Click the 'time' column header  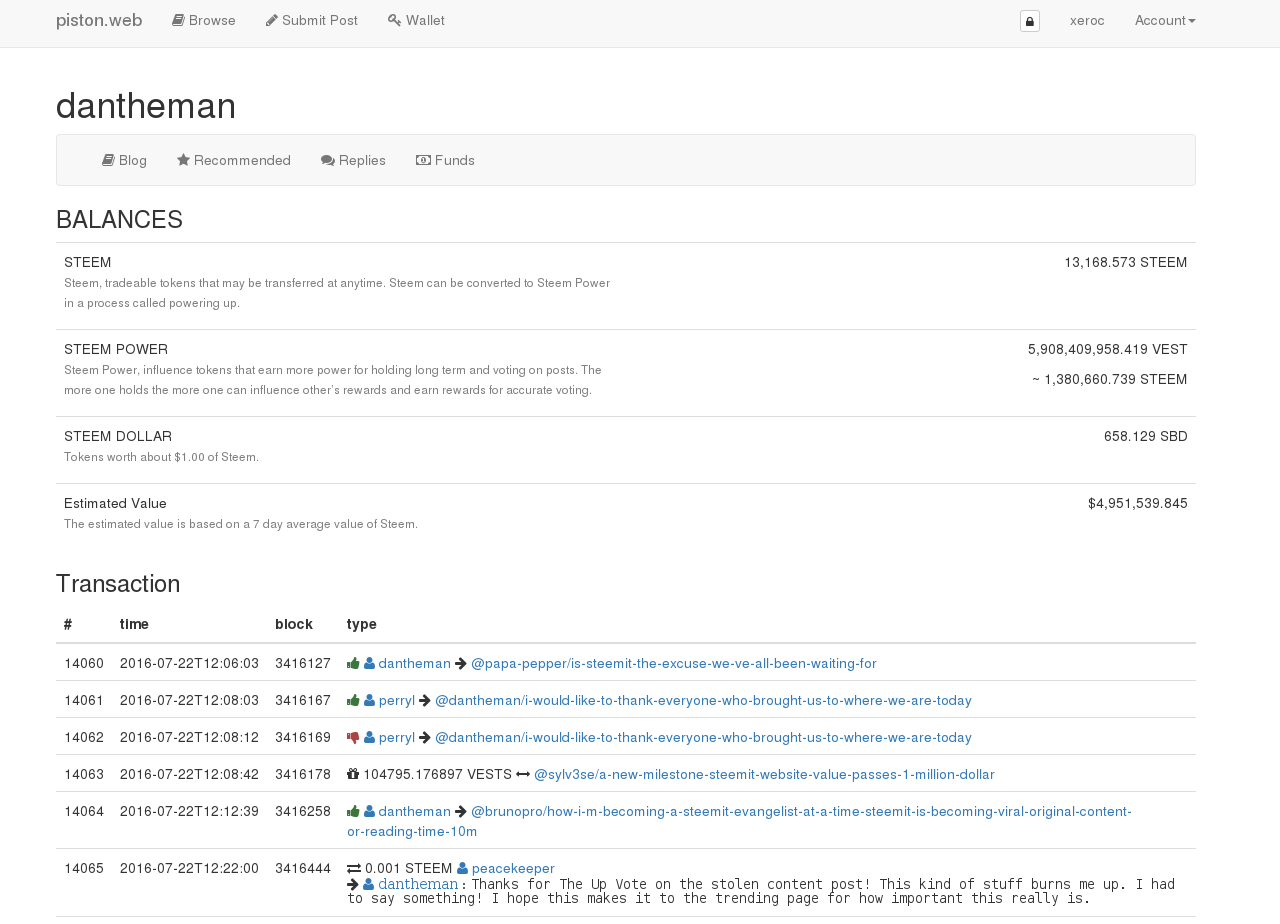coord(134,624)
